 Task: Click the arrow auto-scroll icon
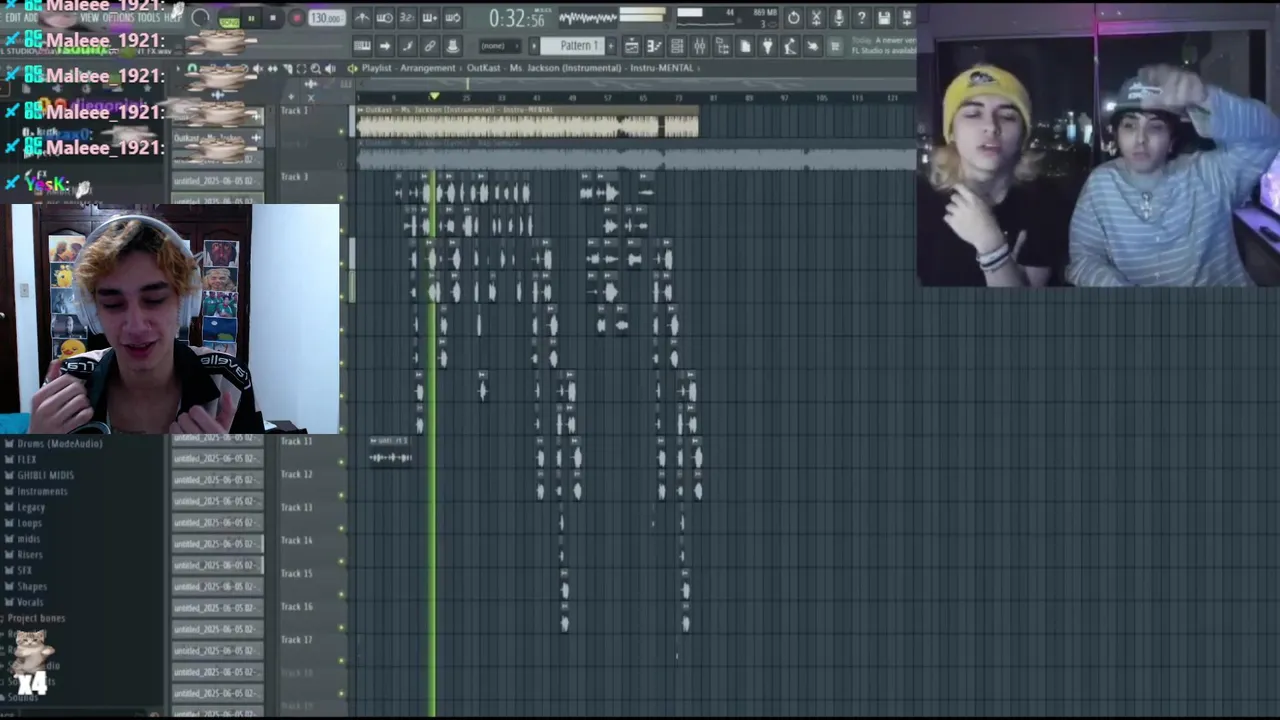tap(384, 46)
